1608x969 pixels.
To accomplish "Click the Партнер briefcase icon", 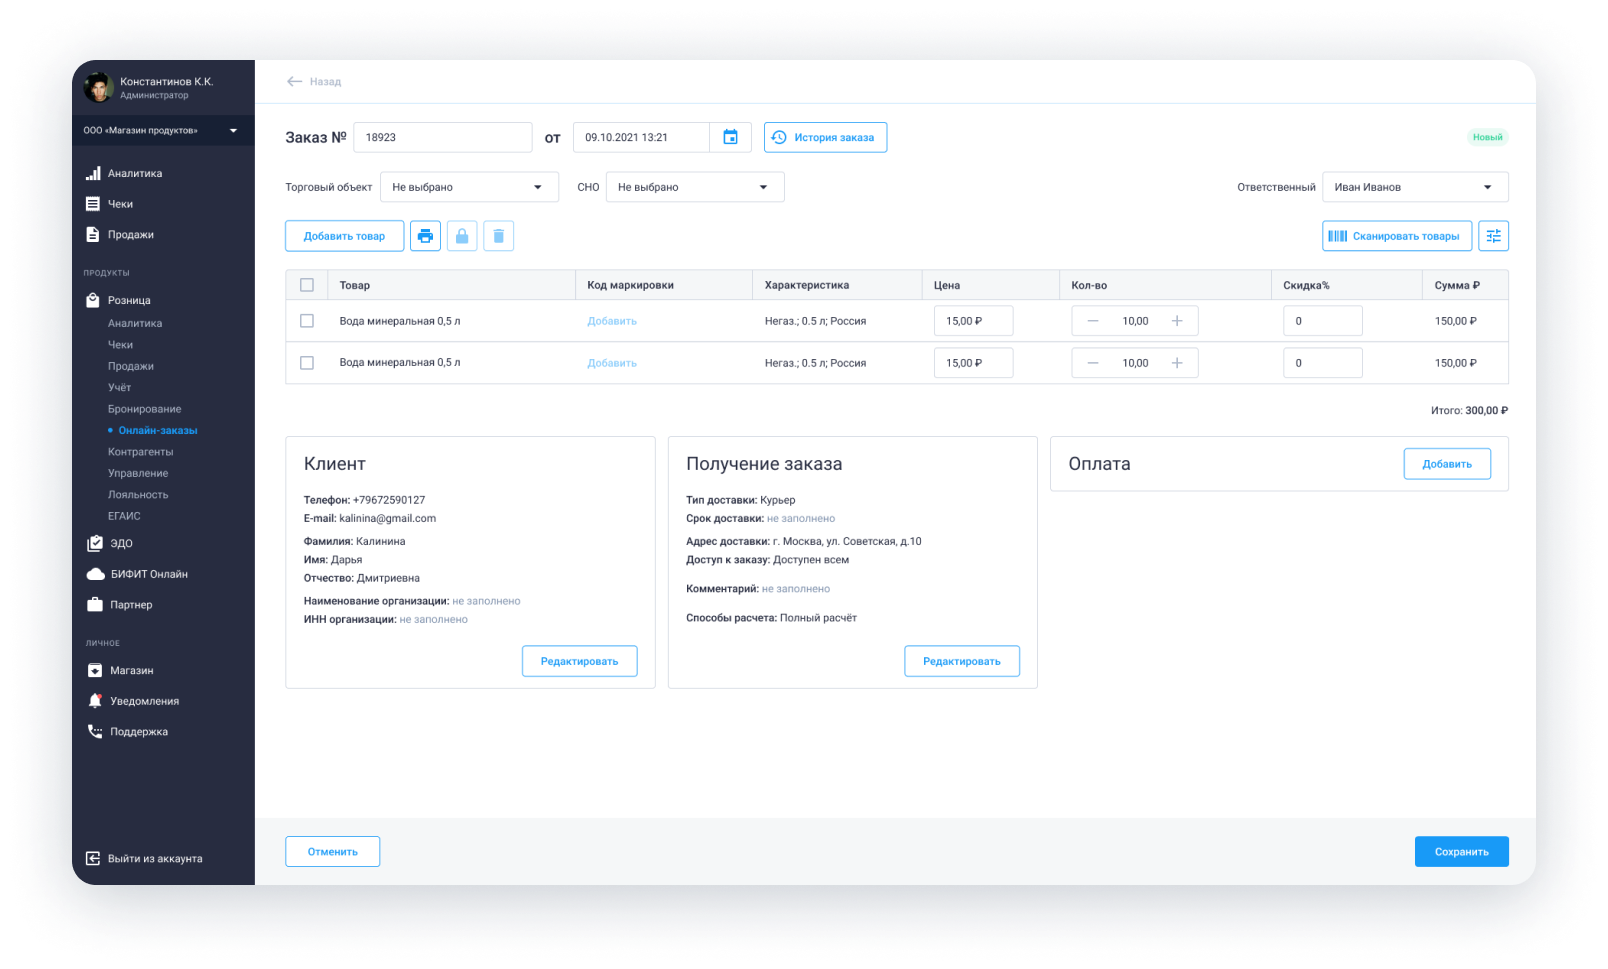I will click(95, 604).
